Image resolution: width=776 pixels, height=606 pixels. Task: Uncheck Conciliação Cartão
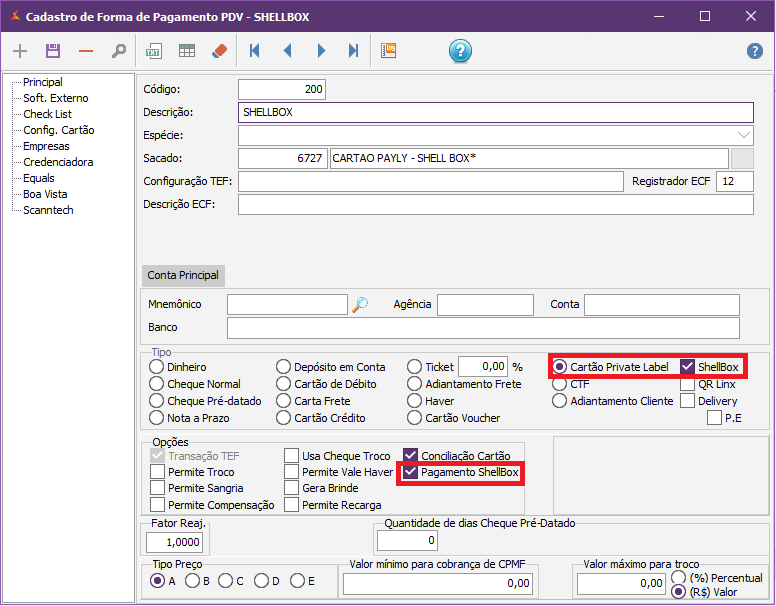(x=410, y=455)
